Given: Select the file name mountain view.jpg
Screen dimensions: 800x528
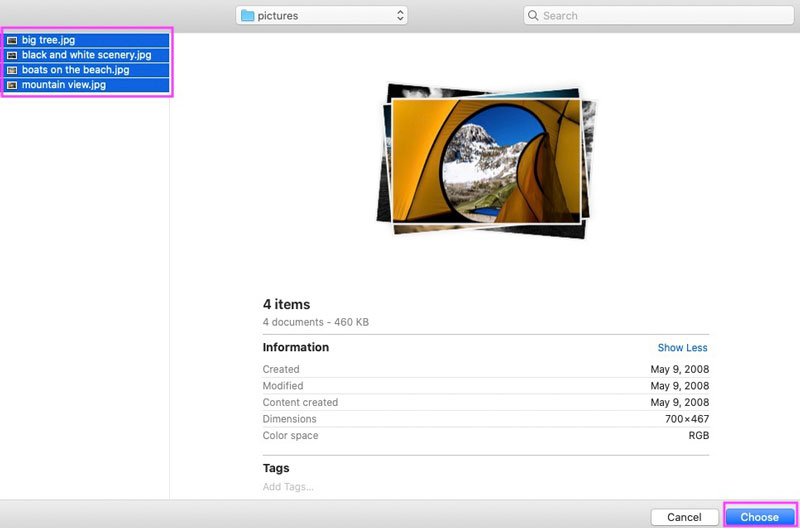Looking at the screenshot, I should tap(63, 85).
